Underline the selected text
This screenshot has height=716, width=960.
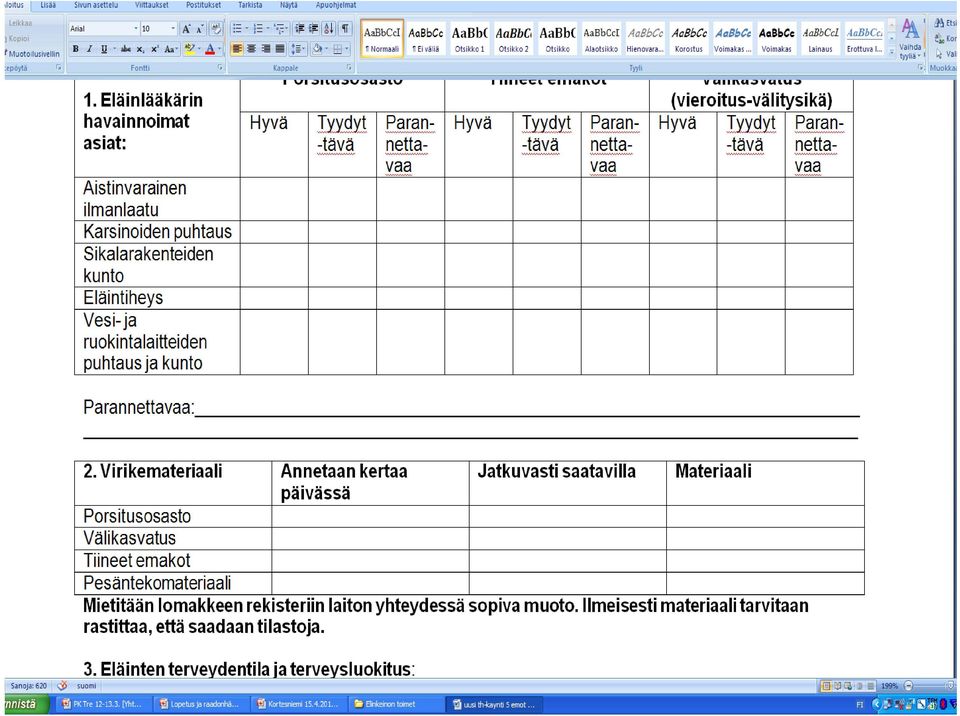coord(103,49)
